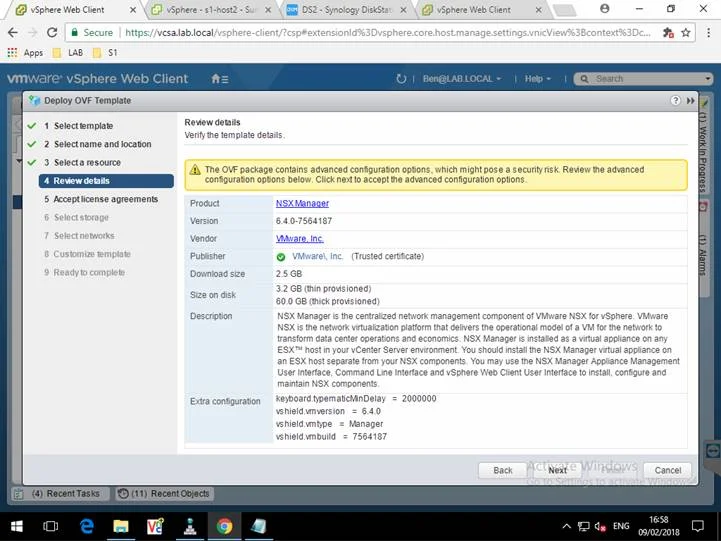Click the search magnifier icon in vSphere
The image size is (721, 541).
coord(584,79)
